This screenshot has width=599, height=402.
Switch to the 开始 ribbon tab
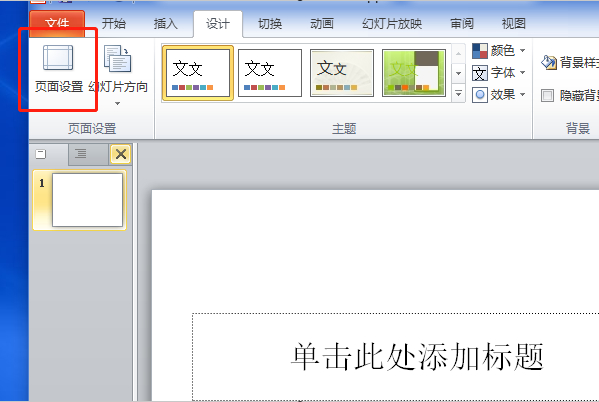pyautogui.click(x=113, y=24)
